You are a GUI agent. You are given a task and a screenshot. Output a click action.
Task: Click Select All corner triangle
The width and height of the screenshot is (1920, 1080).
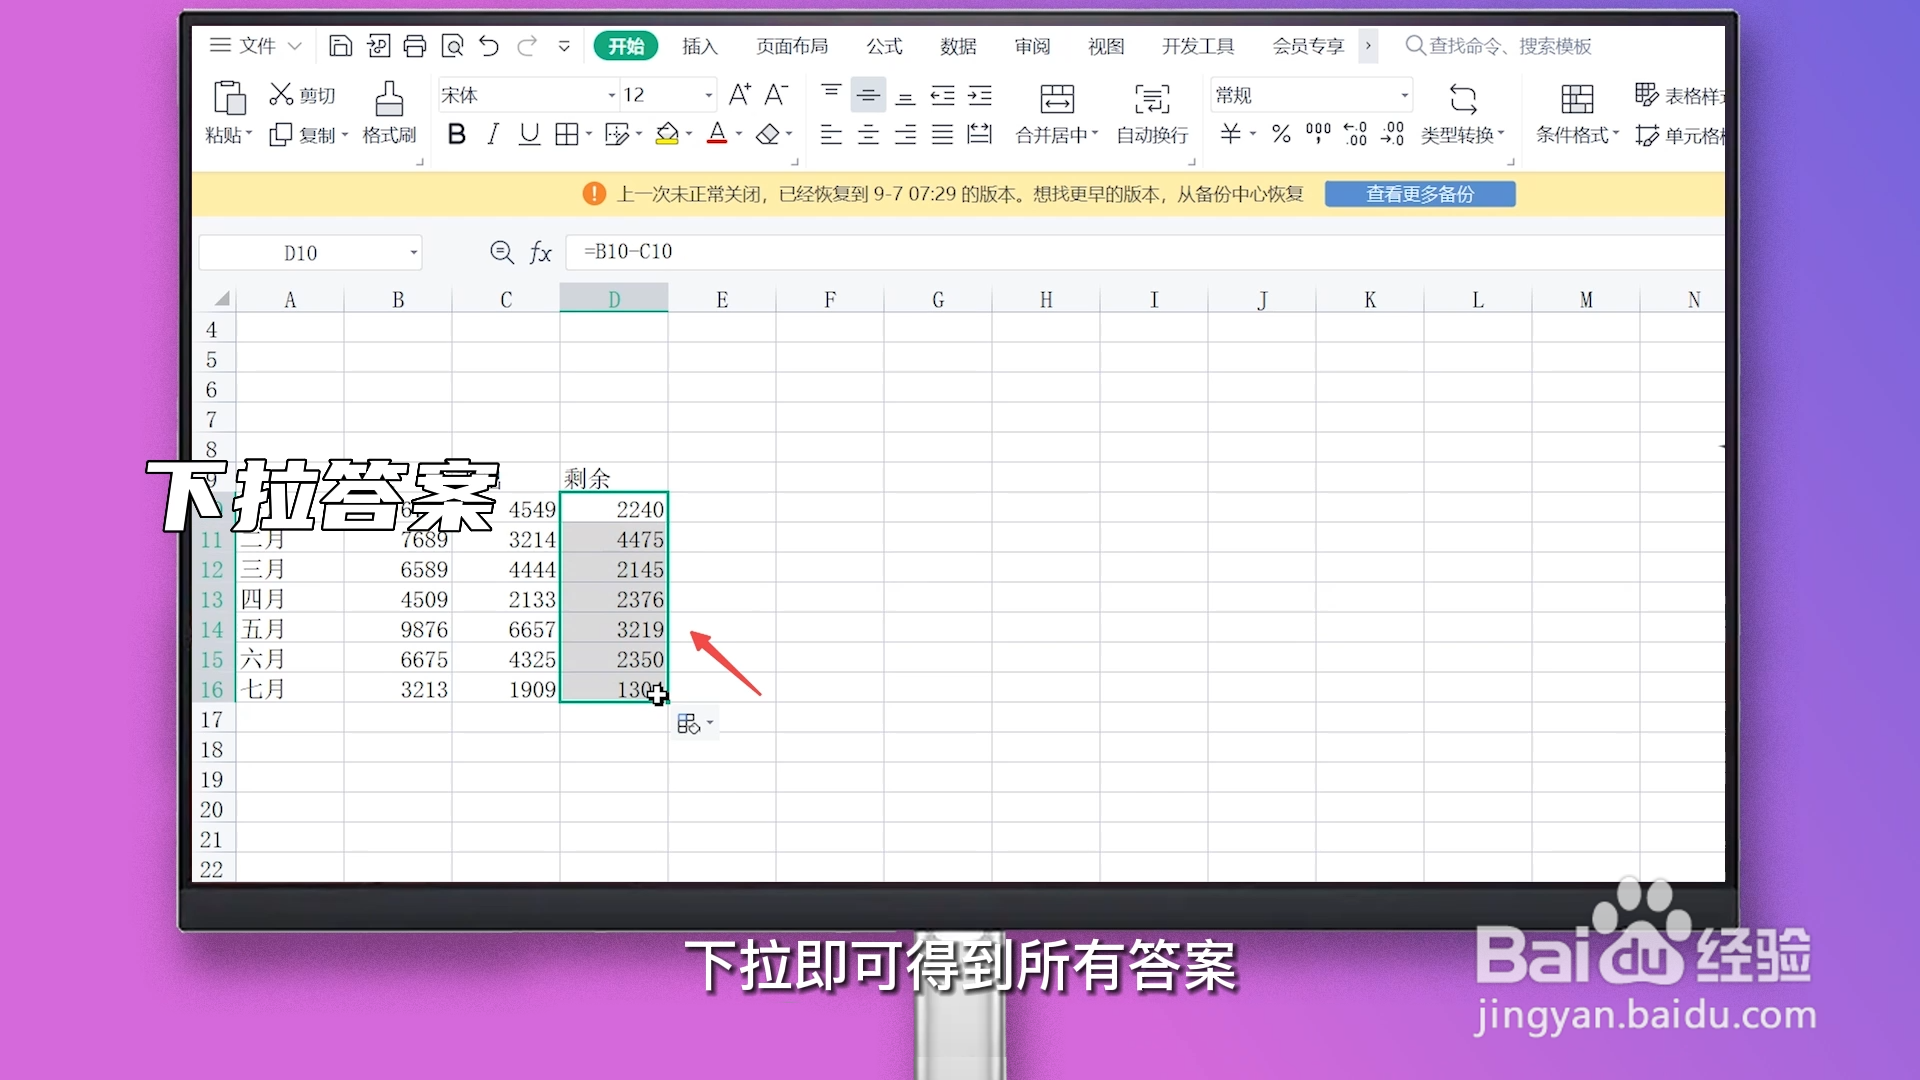coord(221,299)
